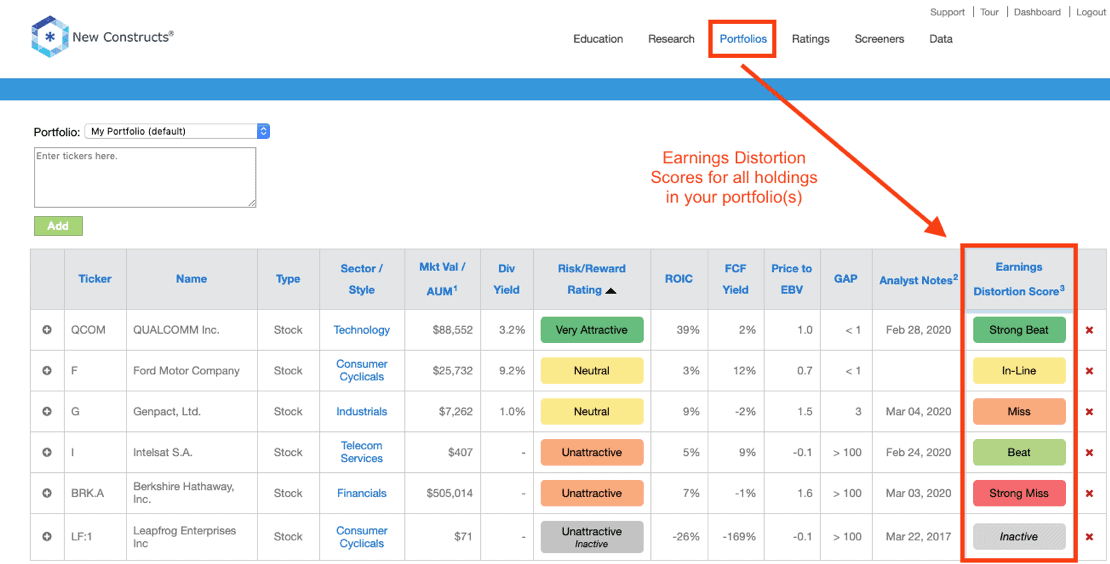Image resolution: width=1110 pixels, height=564 pixels.
Task: Sort by Div Yield column header
Action: point(507,279)
